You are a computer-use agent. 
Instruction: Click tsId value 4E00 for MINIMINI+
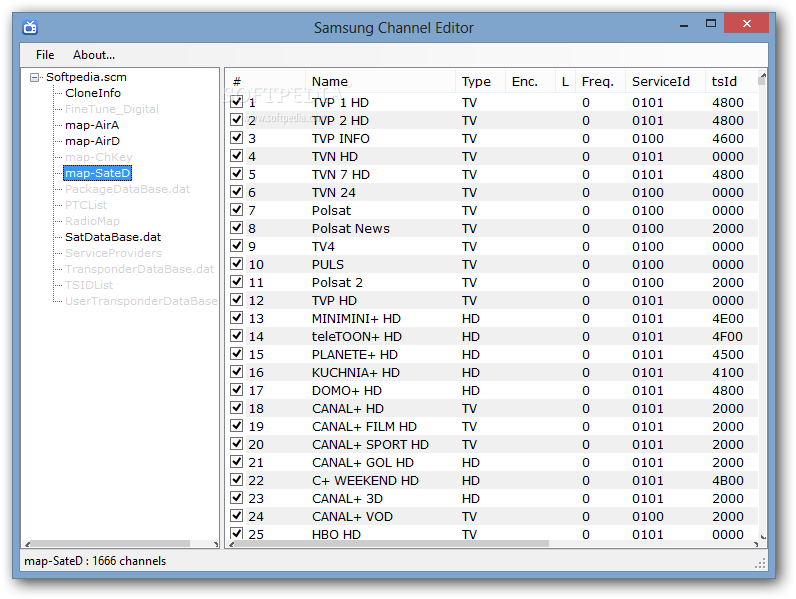[728, 318]
